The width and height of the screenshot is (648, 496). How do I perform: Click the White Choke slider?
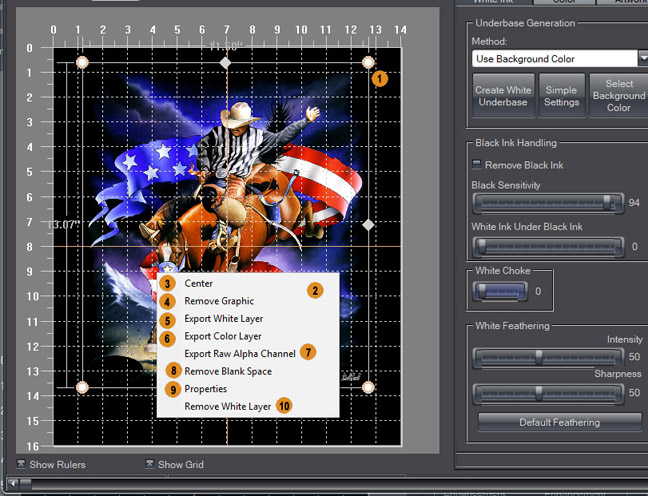[x=500, y=291]
